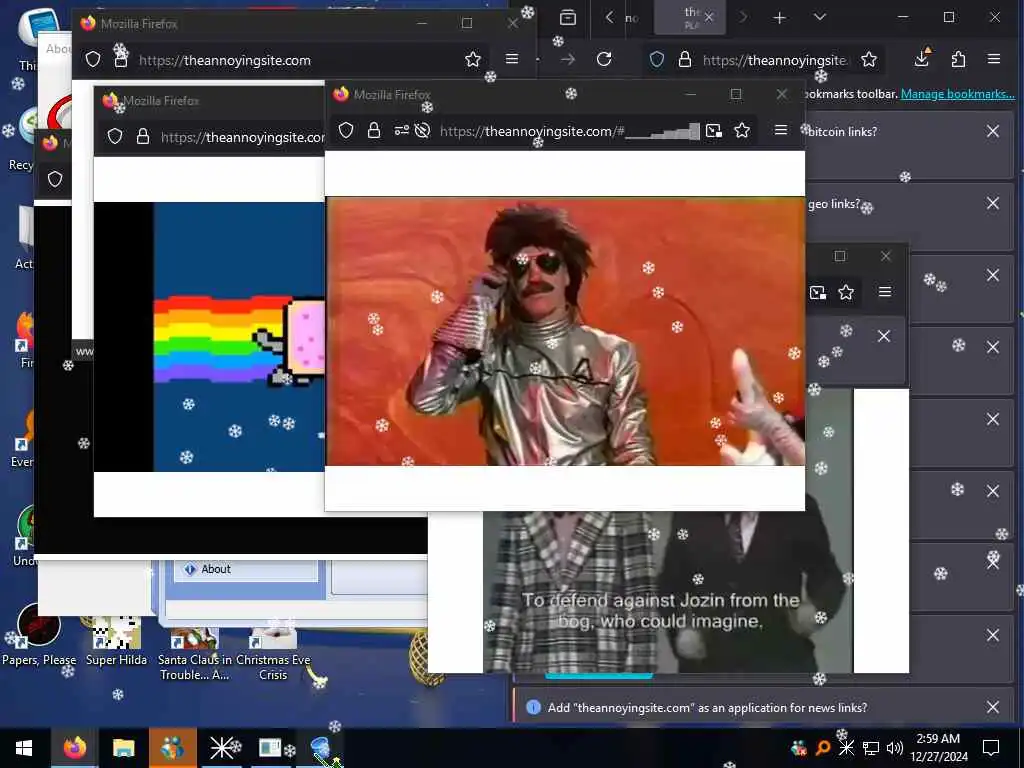Viewport: 1024px width, 768px height.
Task: Close the active 'the' tab in the main window
Action: pyautogui.click(x=709, y=18)
